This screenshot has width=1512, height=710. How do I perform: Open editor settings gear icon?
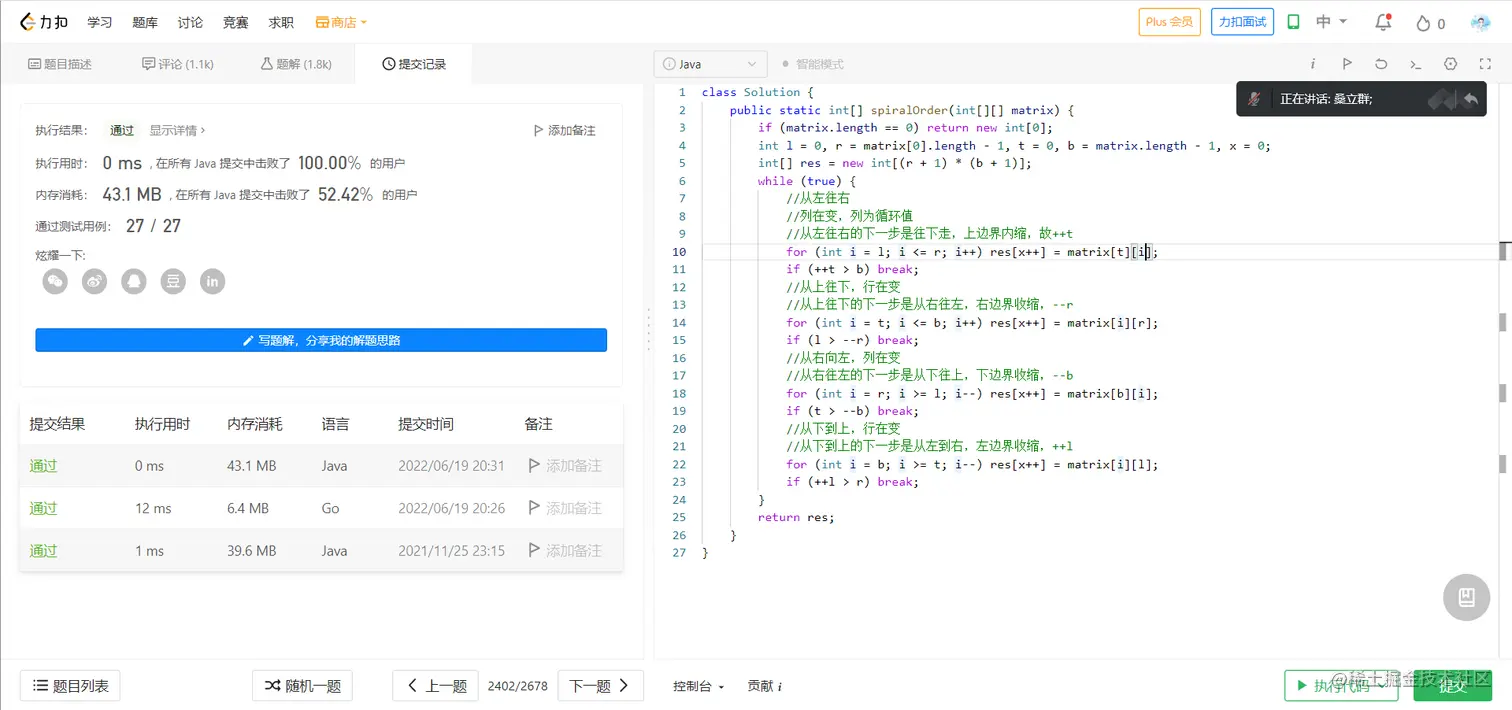click(1451, 64)
